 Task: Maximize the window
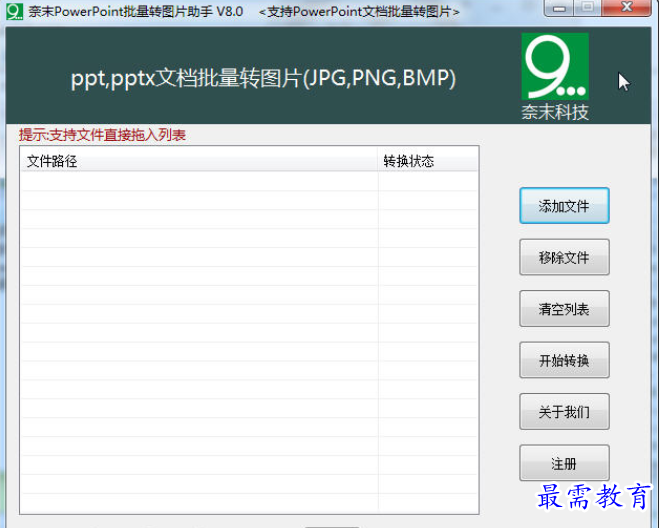tap(588, 8)
